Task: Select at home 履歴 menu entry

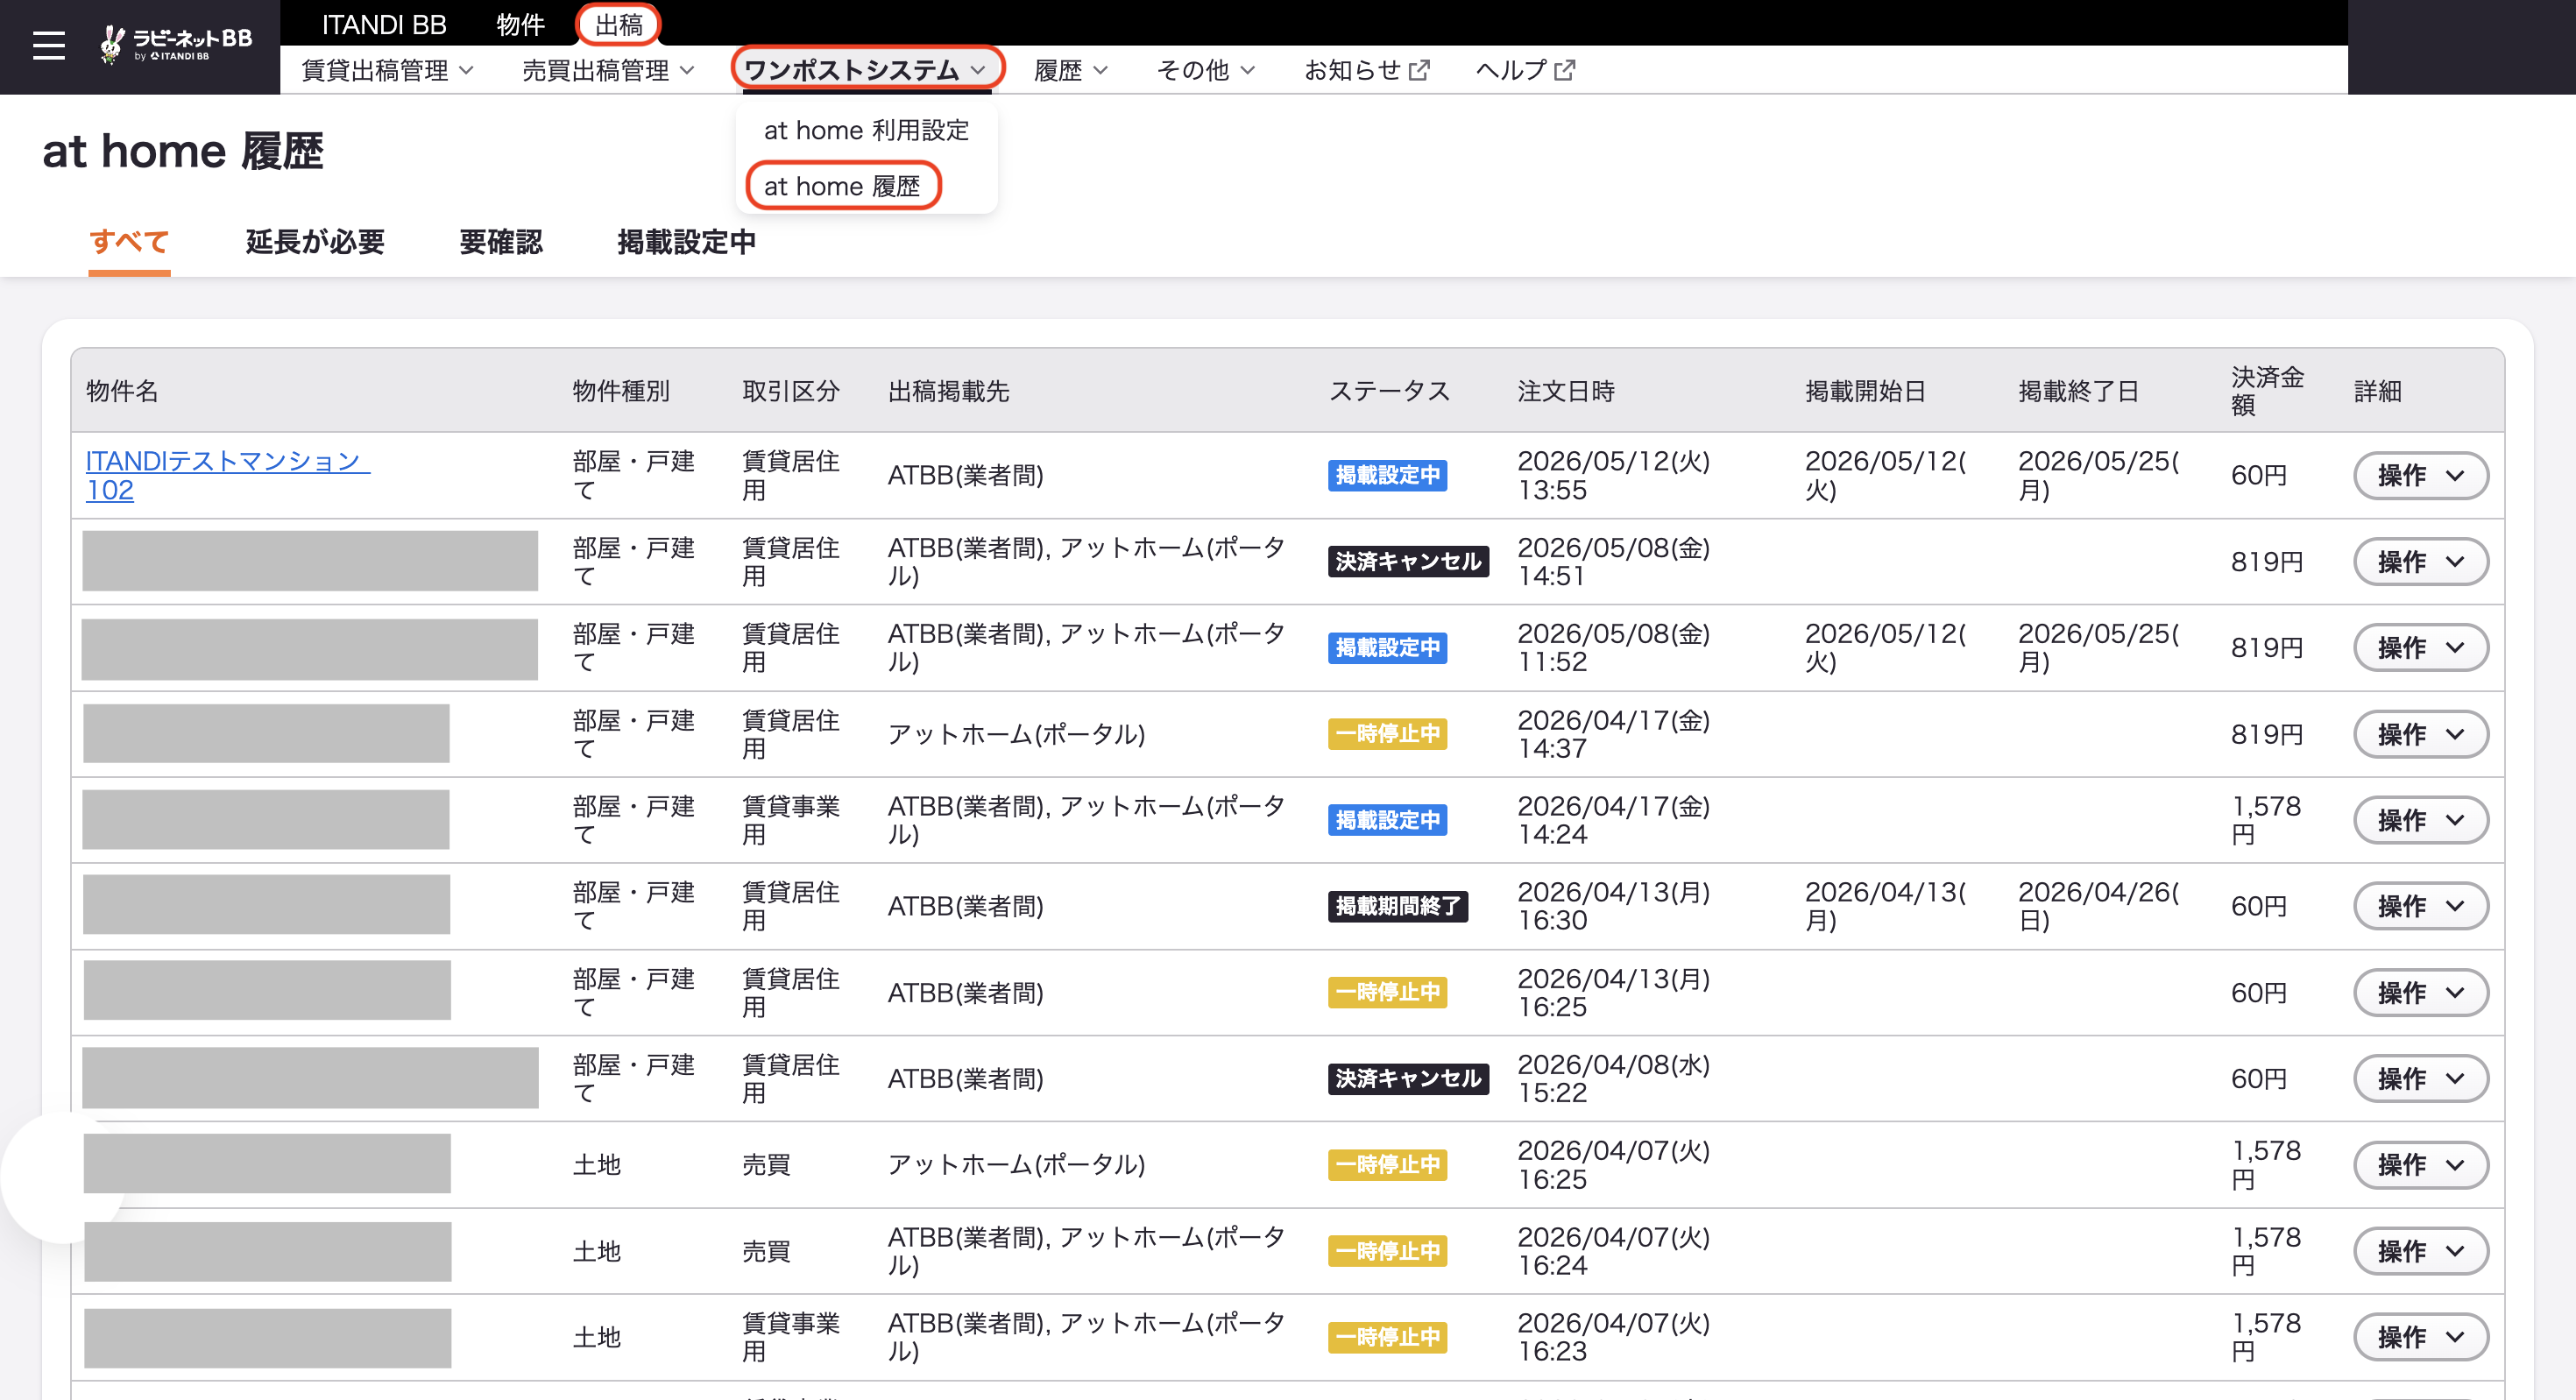Action: tap(842, 186)
